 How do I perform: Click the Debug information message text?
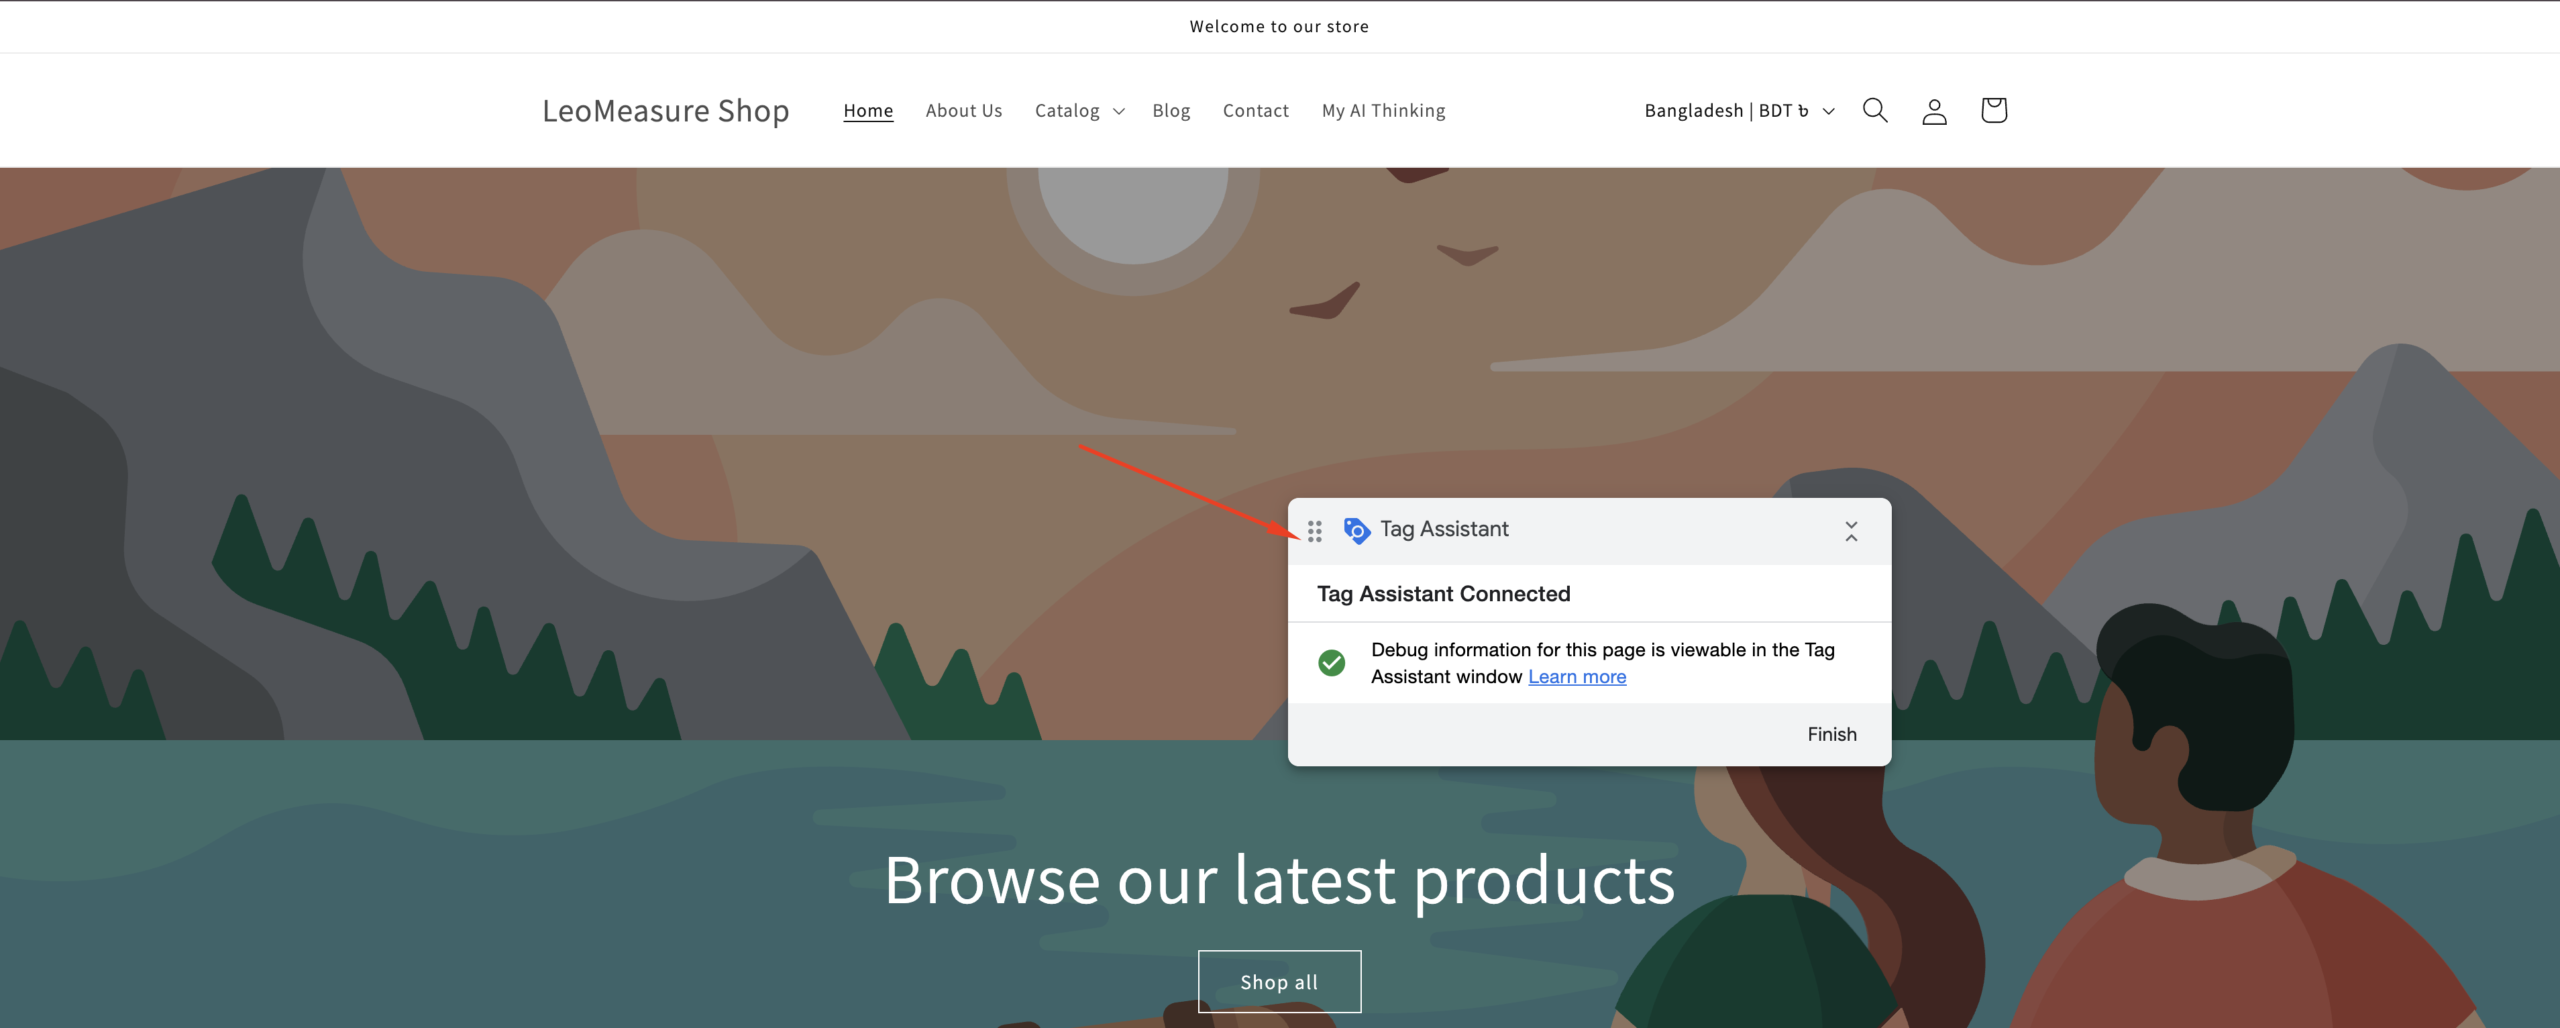click(1603, 663)
